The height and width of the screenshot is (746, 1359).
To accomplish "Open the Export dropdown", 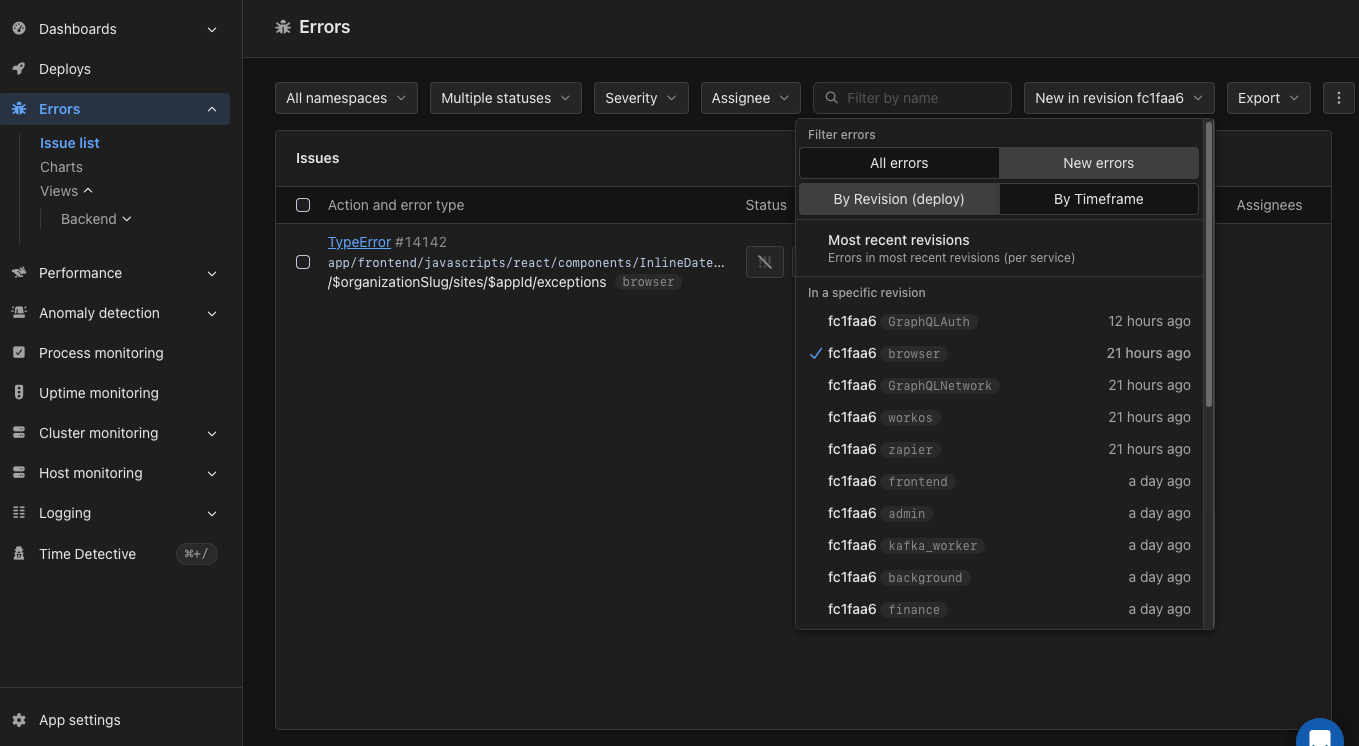I will coord(1269,98).
